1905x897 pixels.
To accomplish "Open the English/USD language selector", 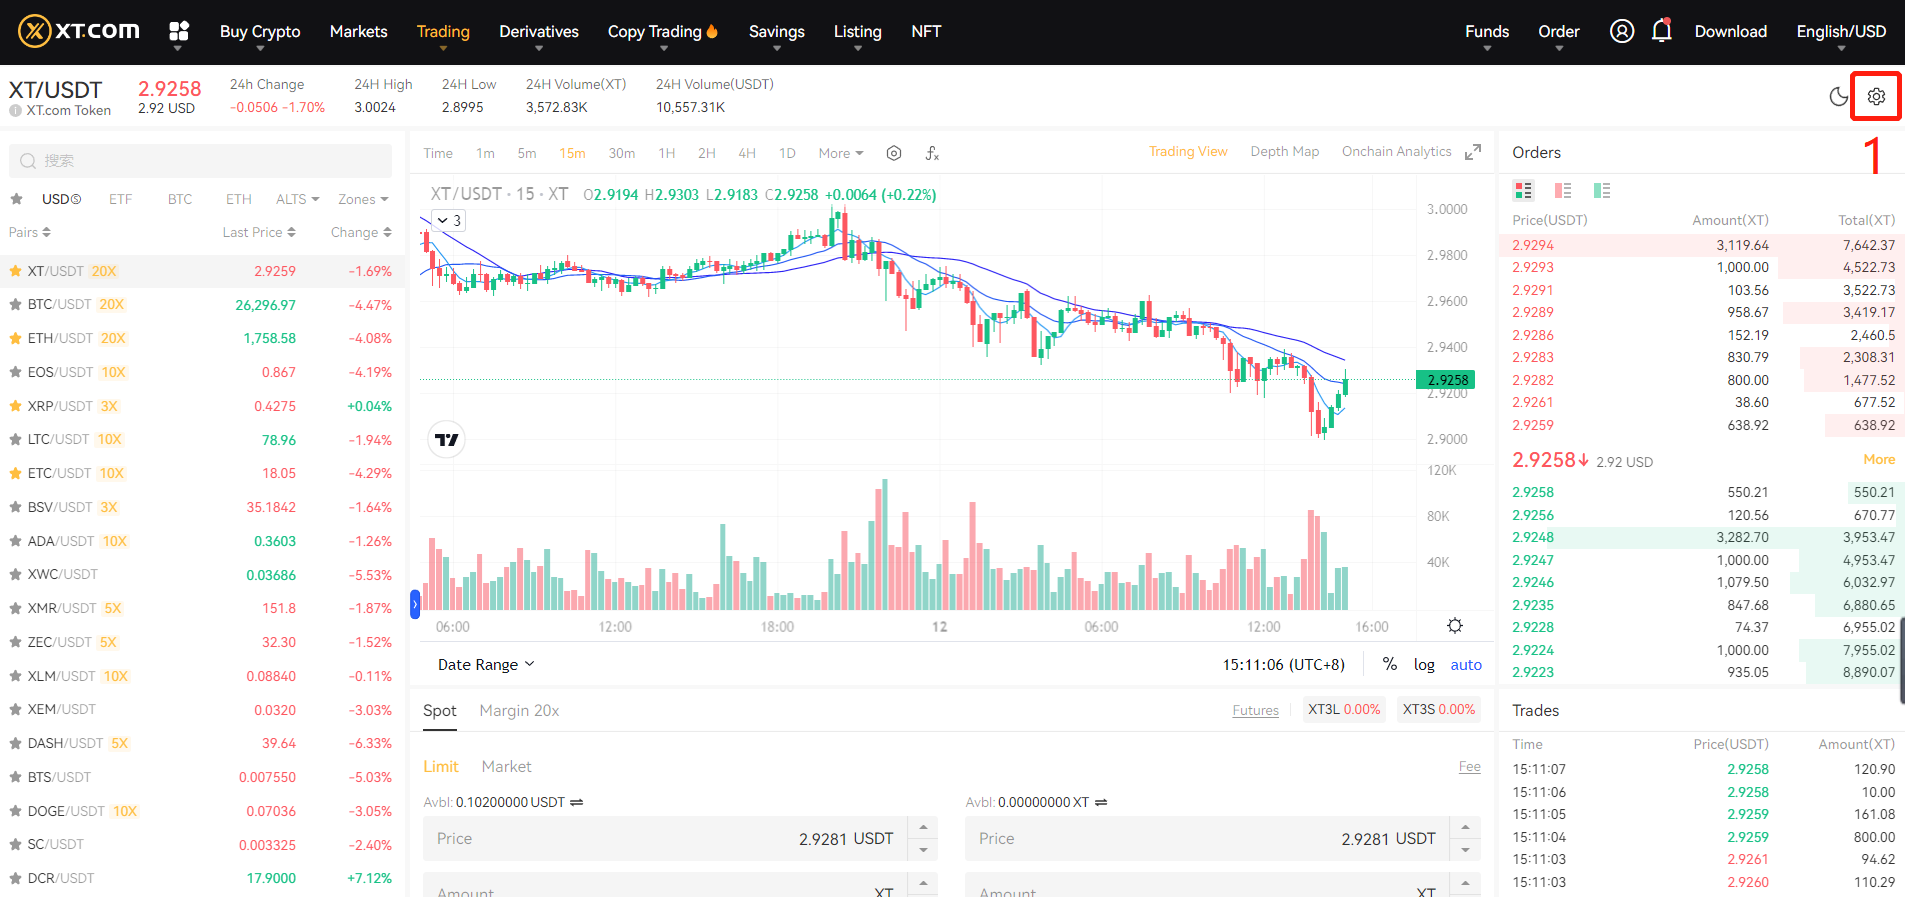I will coord(1841,32).
